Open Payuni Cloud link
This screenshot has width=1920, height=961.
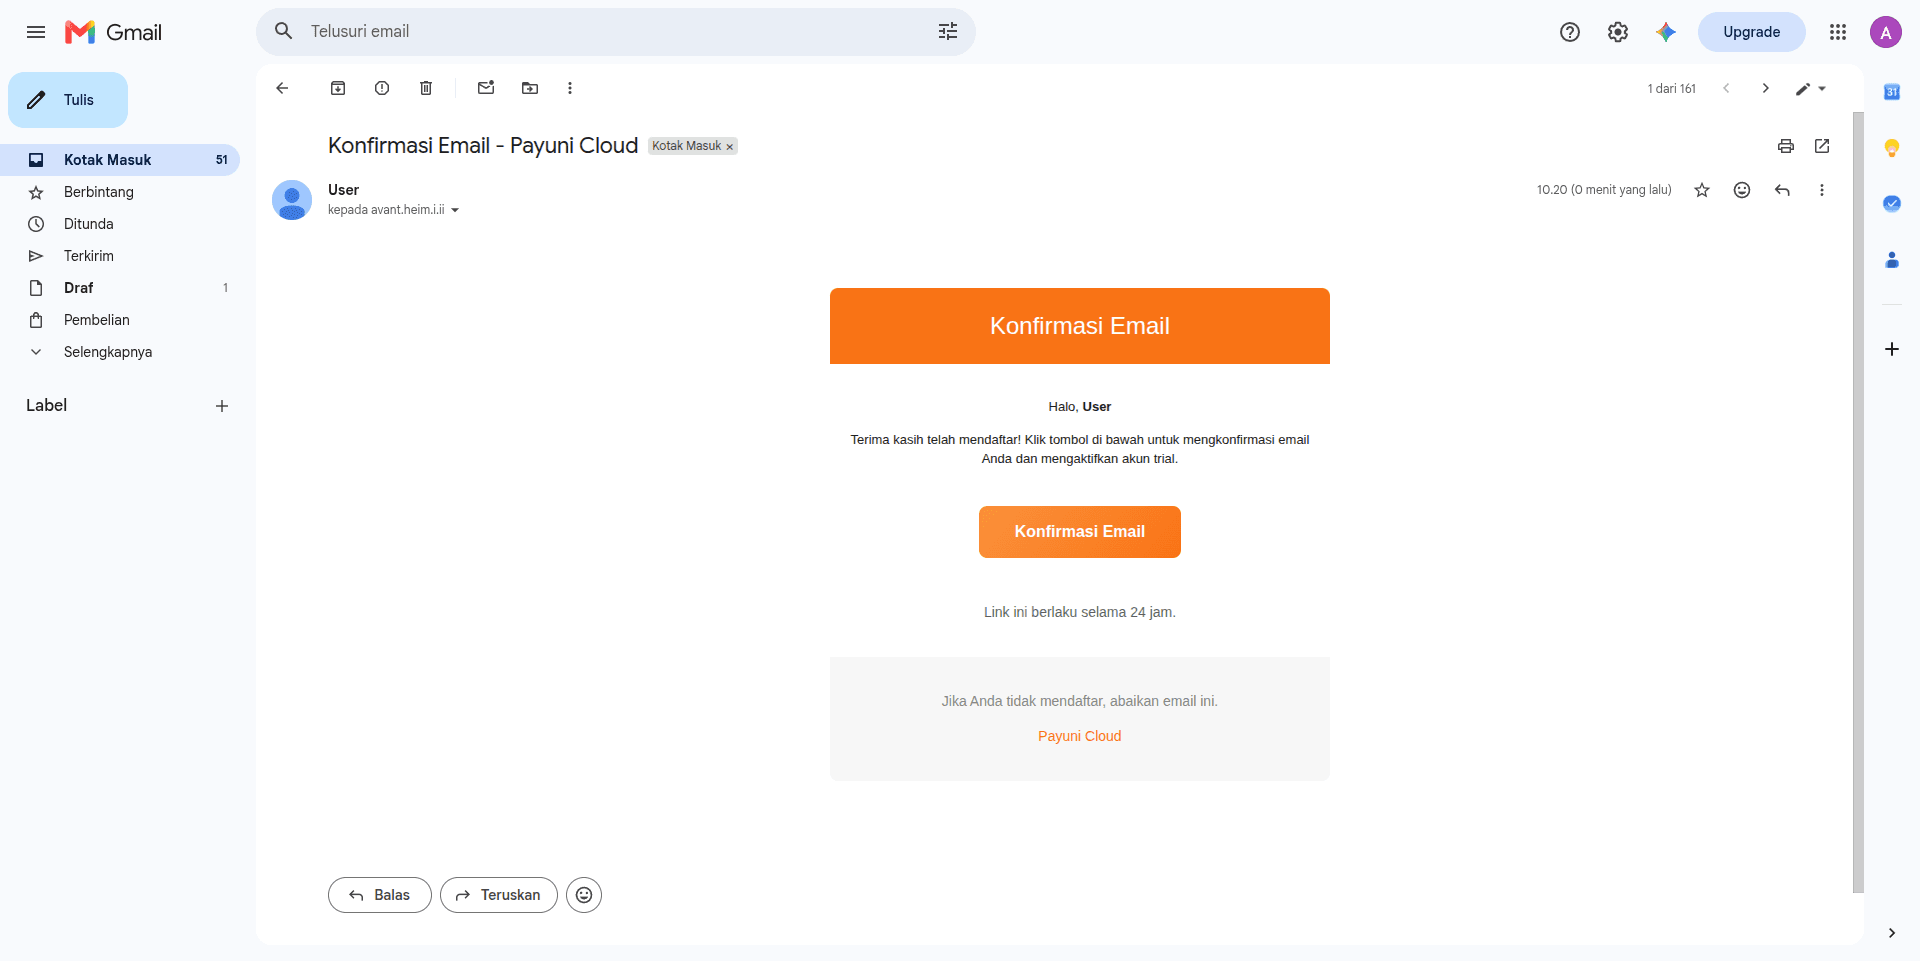click(x=1080, y=736)
